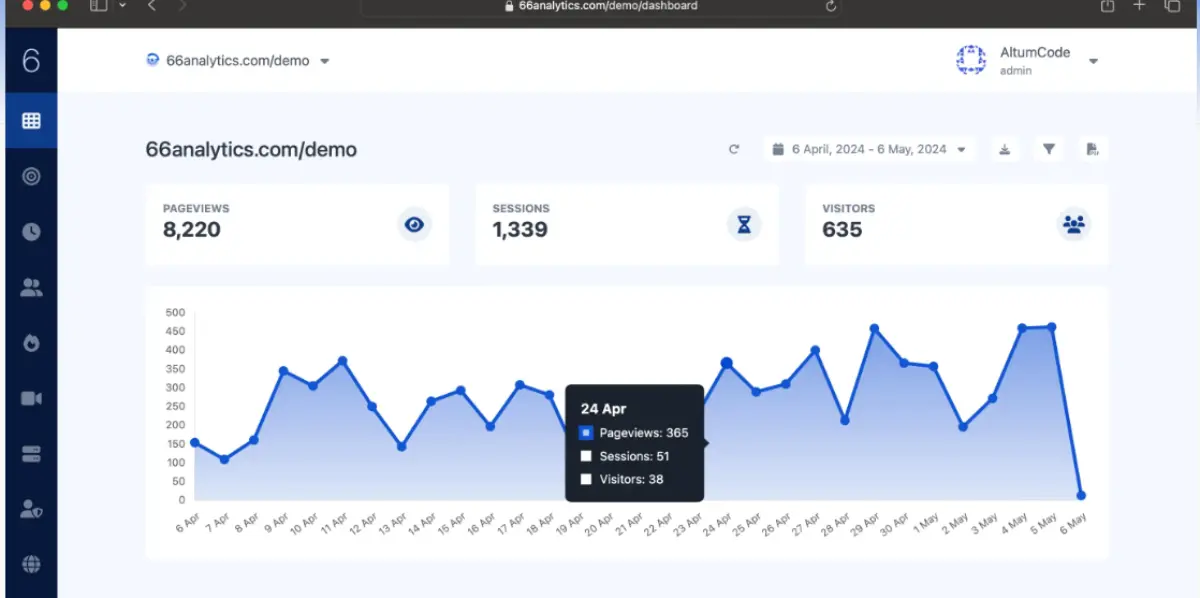Enable the Sessions checkbox in tooltip
This screenshot has height=598, width=1200.
pyautogui.click(x=586, y=456)
